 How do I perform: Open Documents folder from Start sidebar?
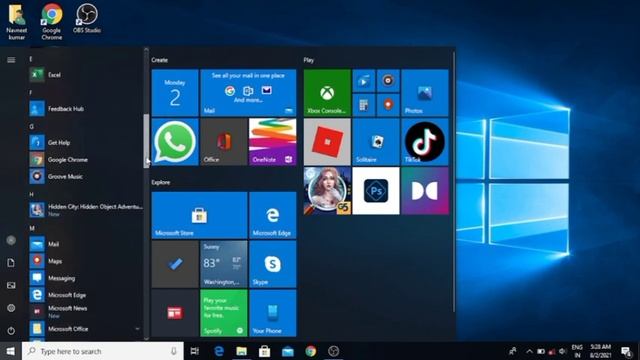pos(11,263)
